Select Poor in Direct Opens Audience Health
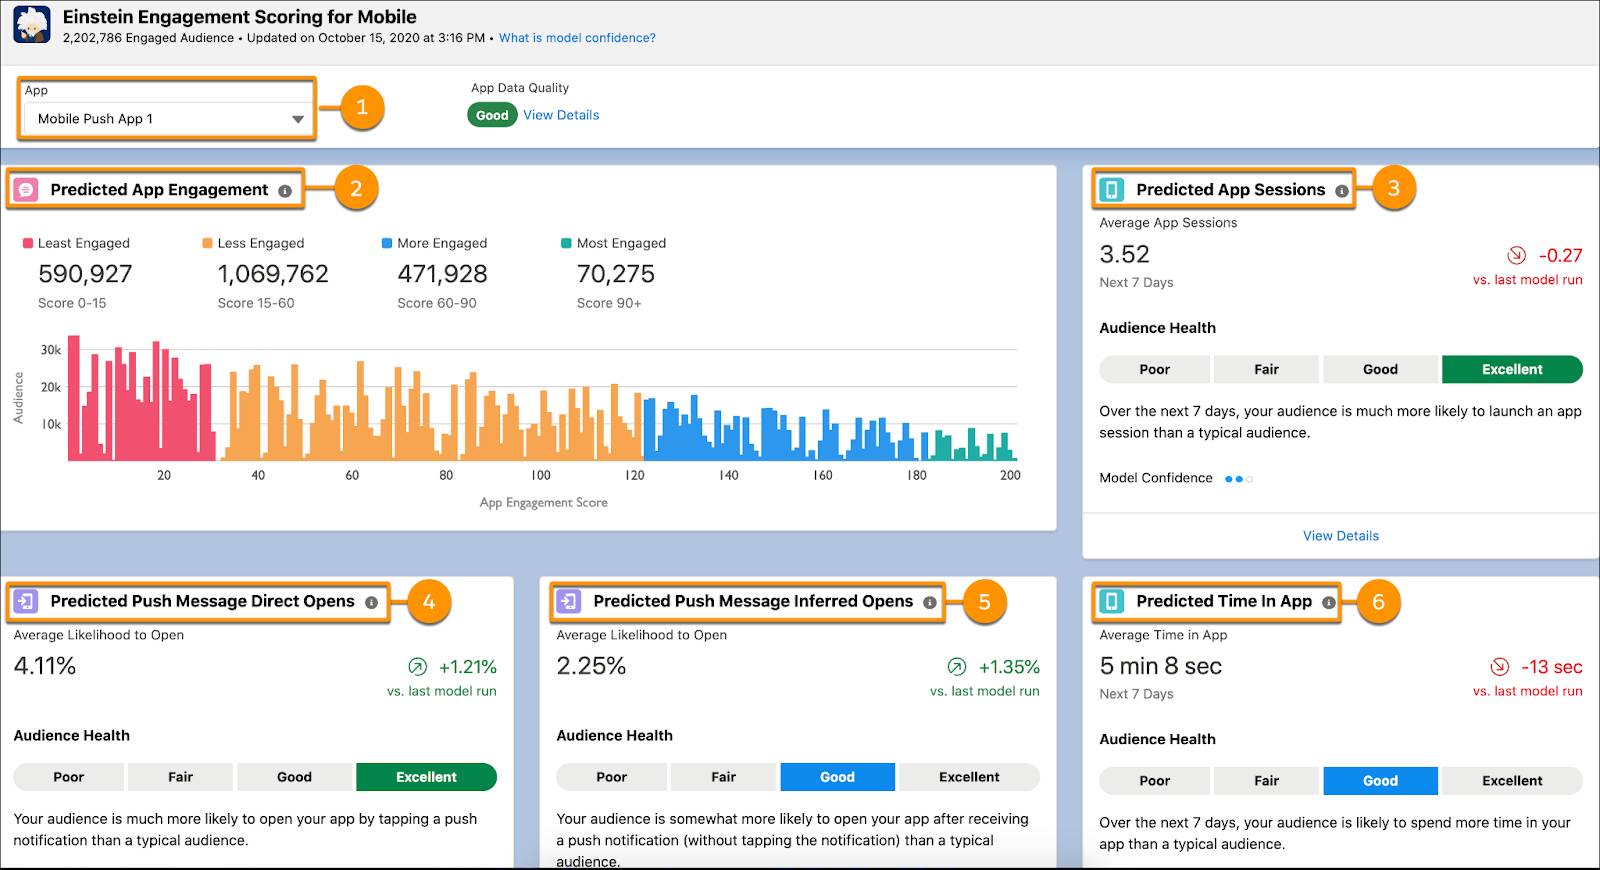 68,777
